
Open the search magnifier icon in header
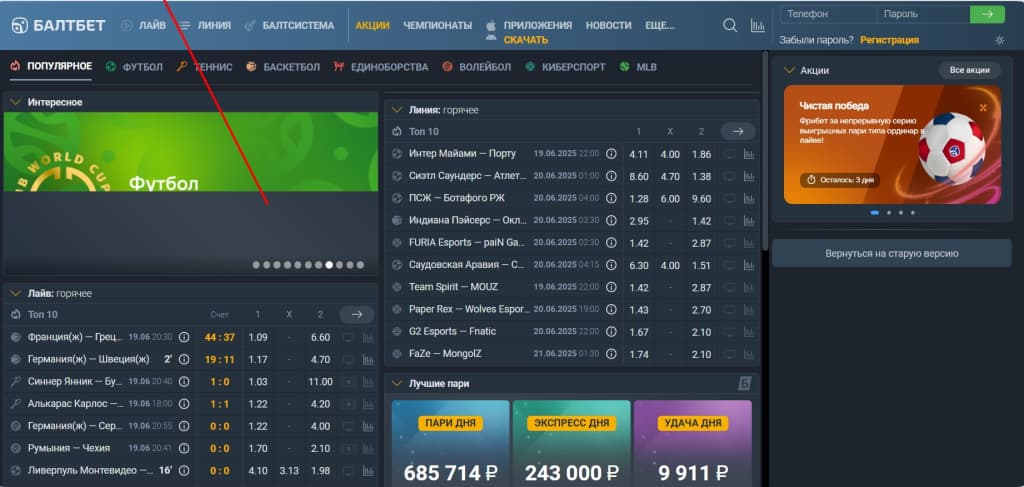click(729, 25)
